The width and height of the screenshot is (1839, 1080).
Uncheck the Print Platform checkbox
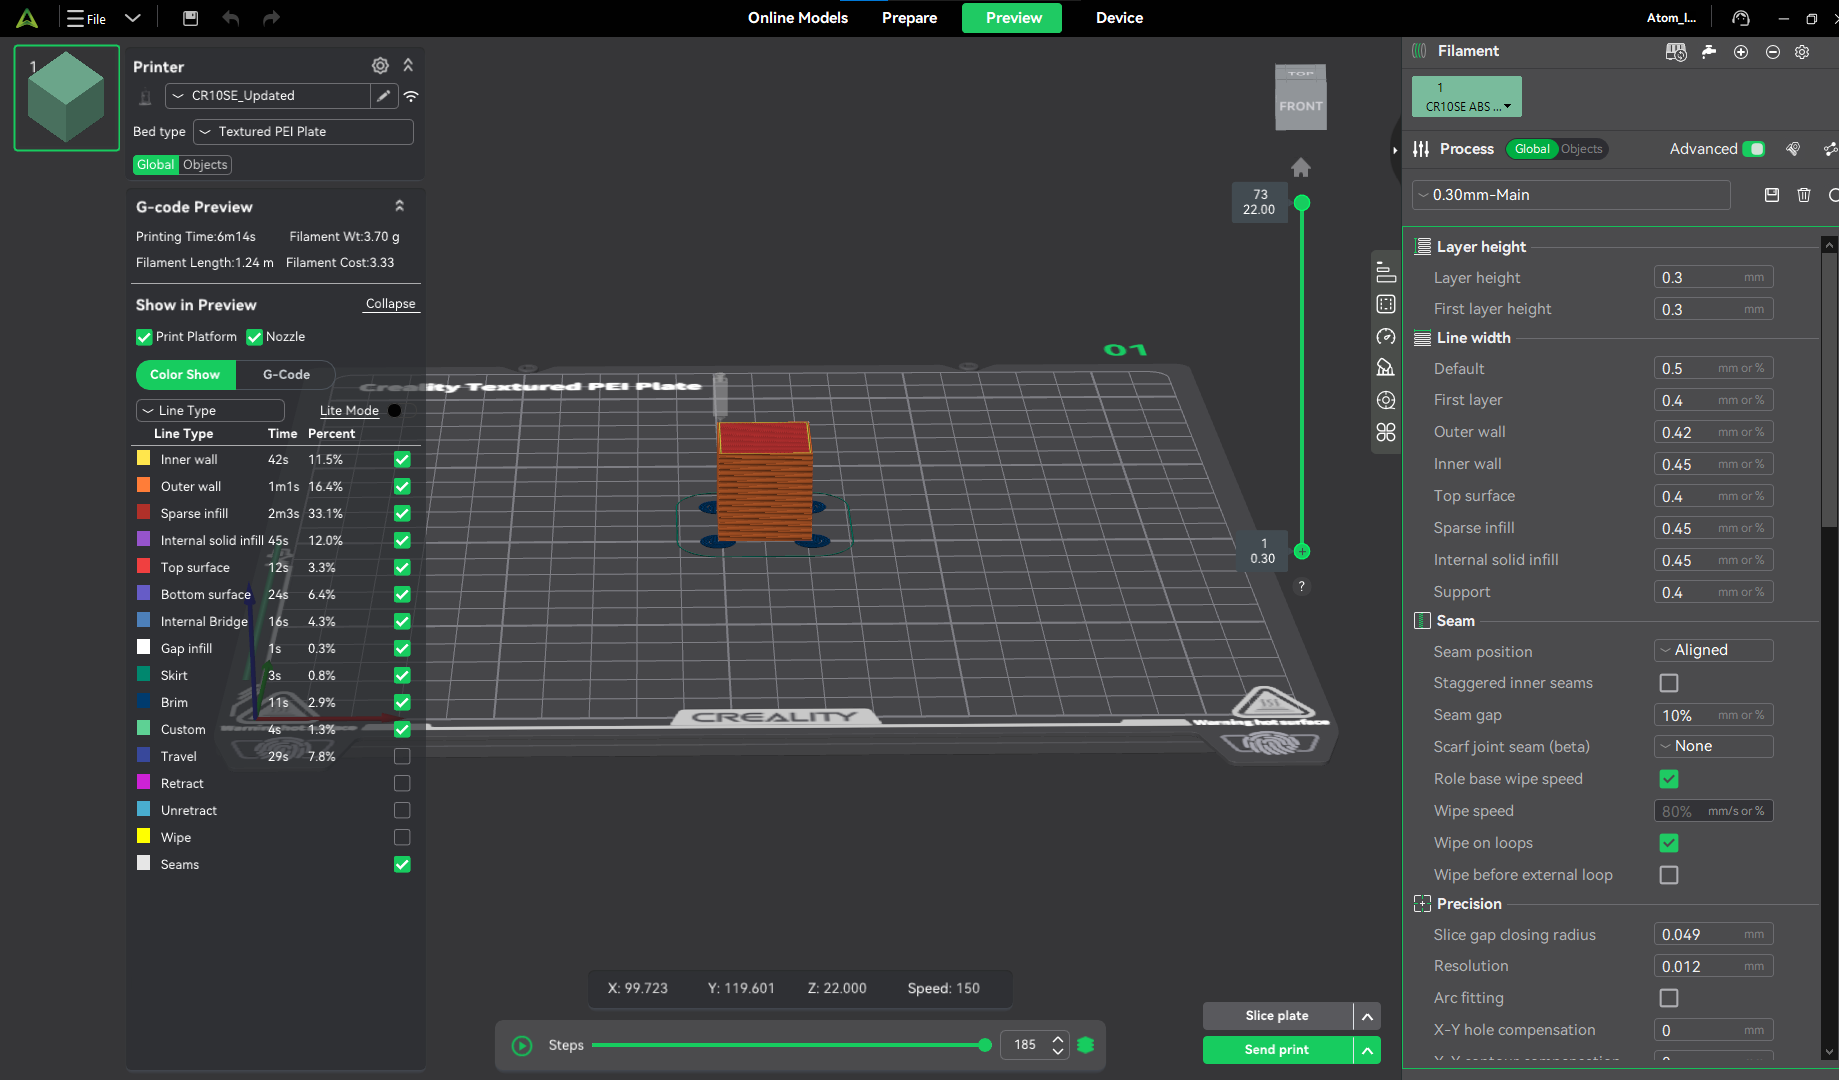[x=144, y=337]
